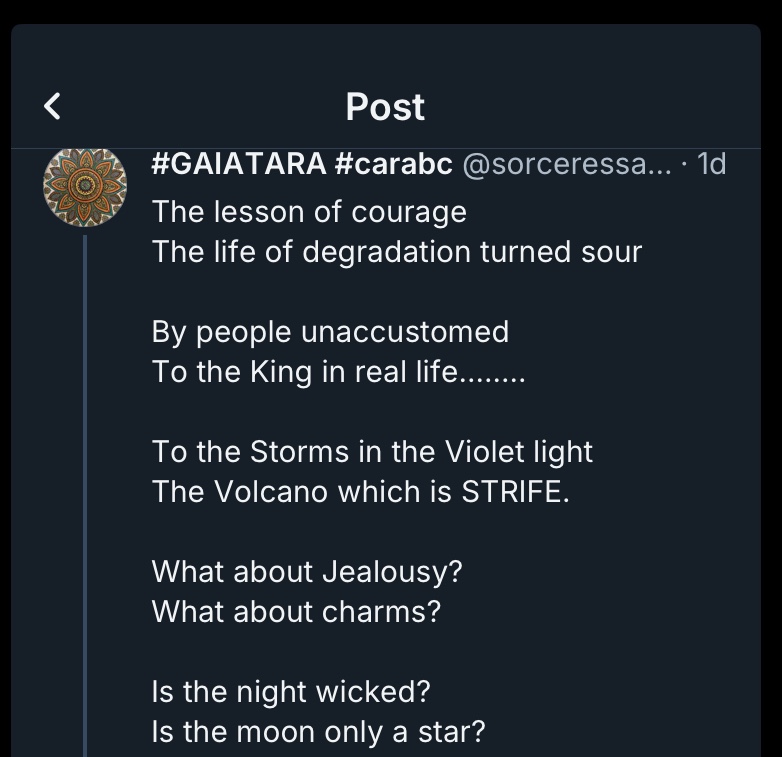Go back using the left arrow
The height and width of the screenshot is (757, 782).
click(x=53, y=106)
